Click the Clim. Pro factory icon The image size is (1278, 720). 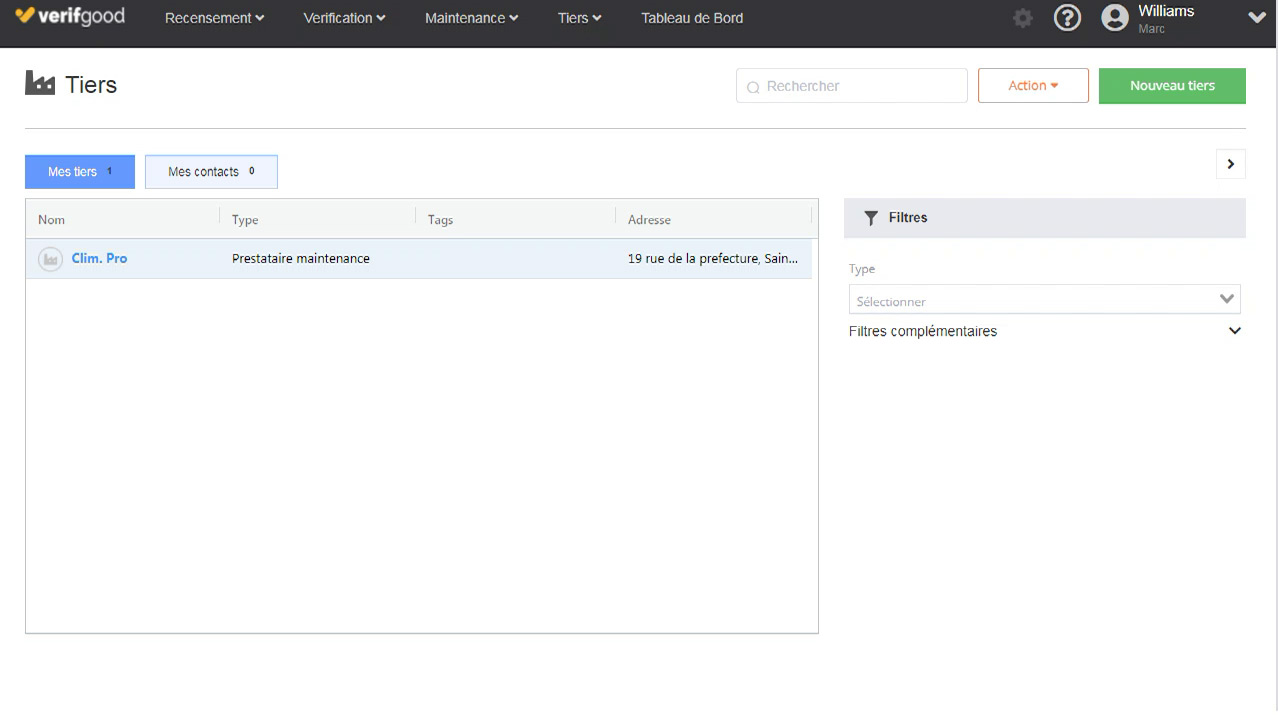coord(49,259)
